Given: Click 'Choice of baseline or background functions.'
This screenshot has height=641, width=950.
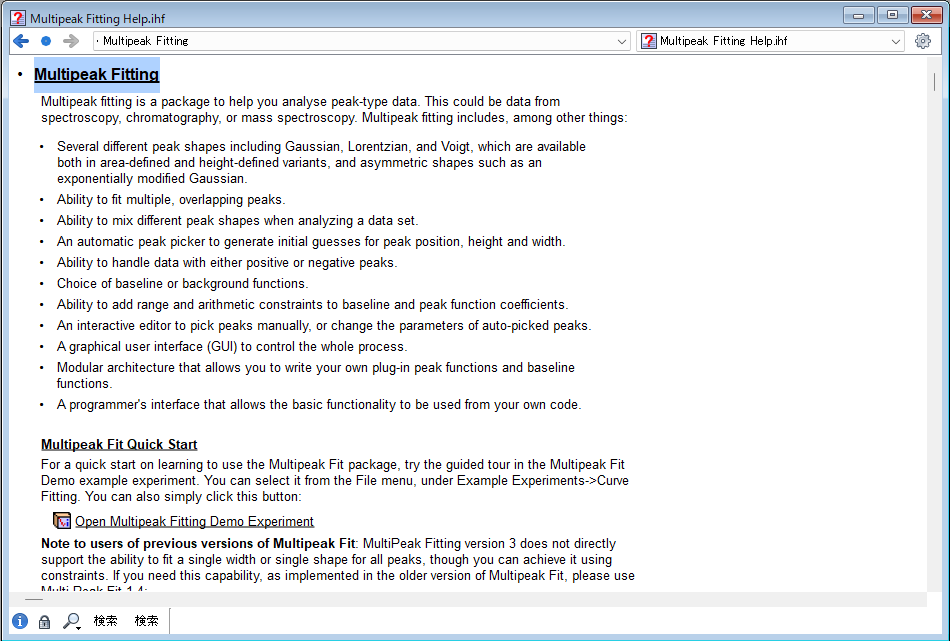Looking at the screenshot, I should pyautogui.click(x=182, y=284).
